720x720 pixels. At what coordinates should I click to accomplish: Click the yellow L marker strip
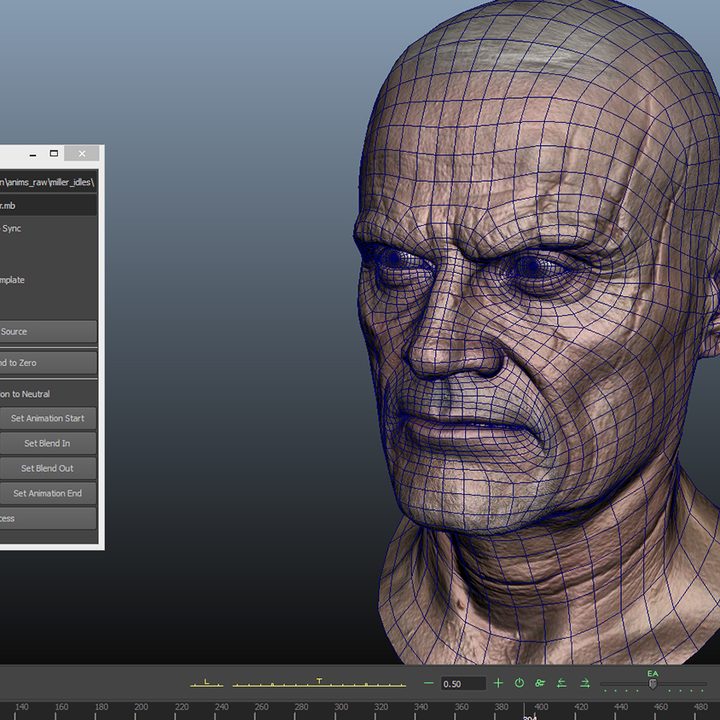[x=207, y=684]
